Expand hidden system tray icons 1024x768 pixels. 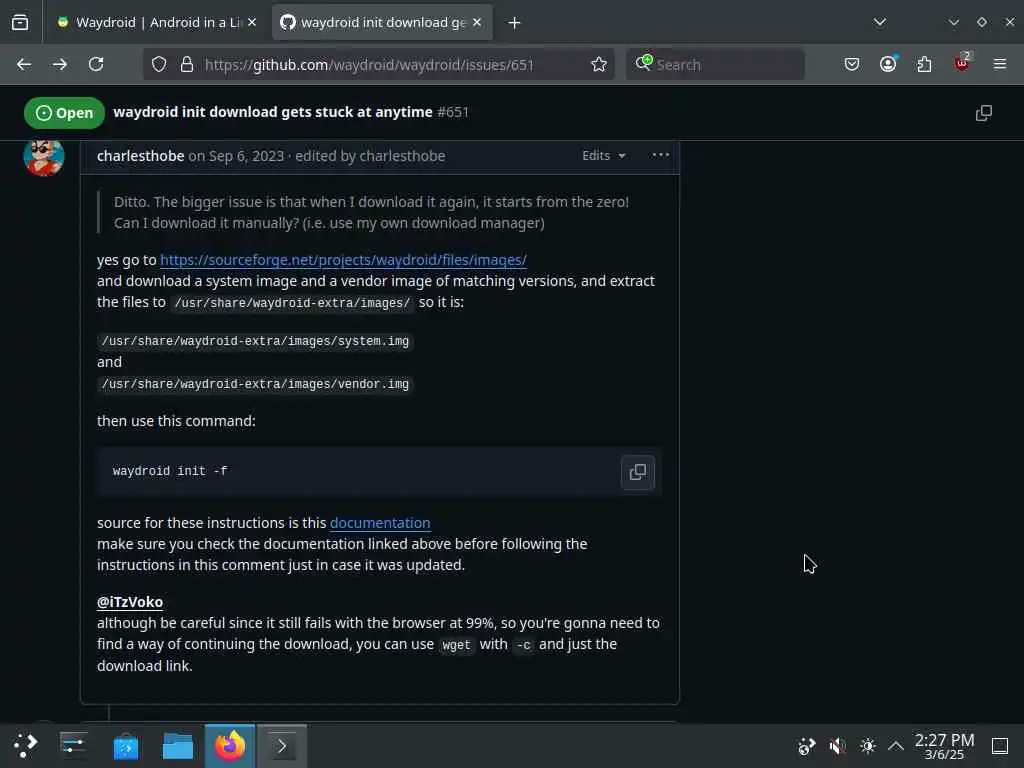[896, 746]
